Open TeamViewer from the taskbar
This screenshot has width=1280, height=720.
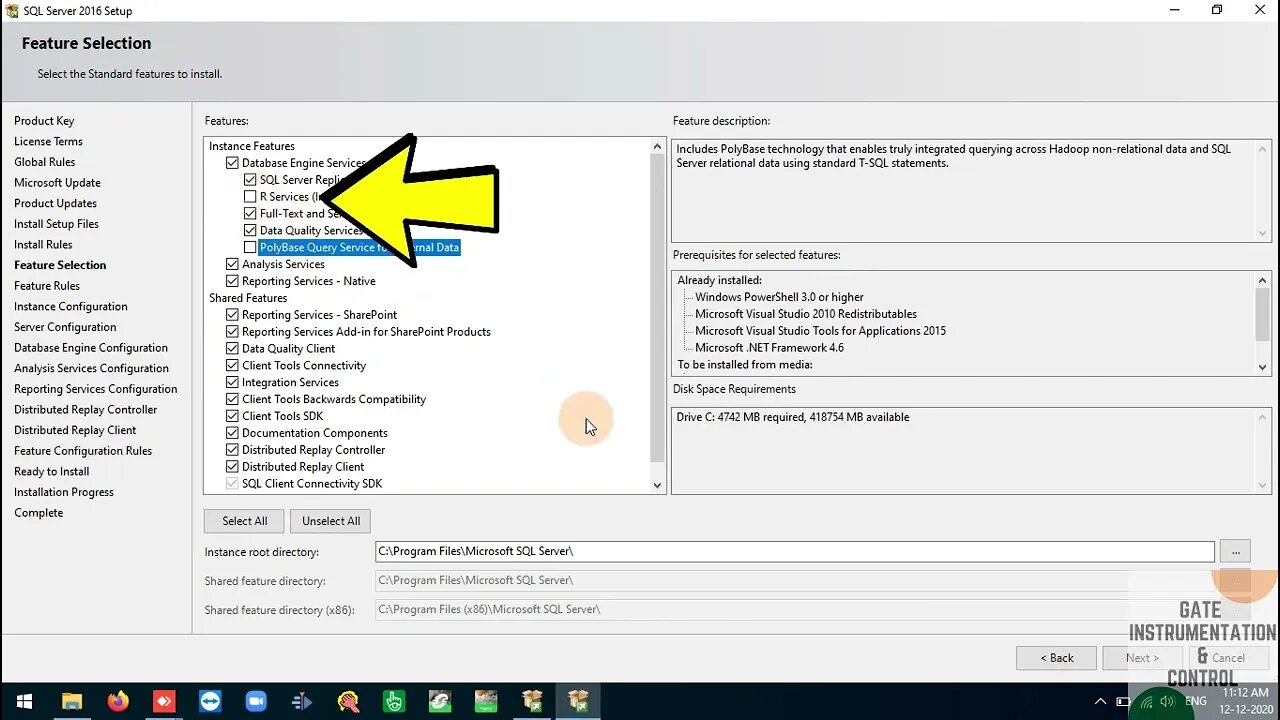[210, 701]
